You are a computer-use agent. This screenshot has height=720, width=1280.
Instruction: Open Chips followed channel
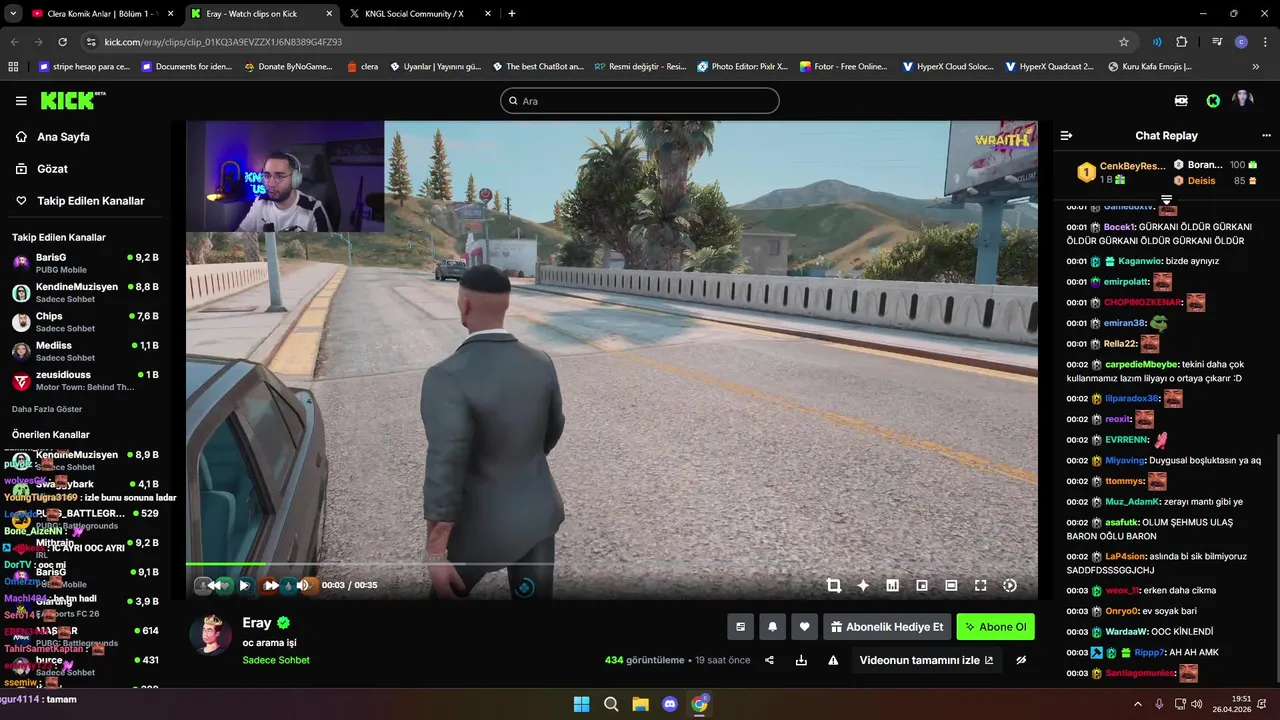click(x=85, y=322)
